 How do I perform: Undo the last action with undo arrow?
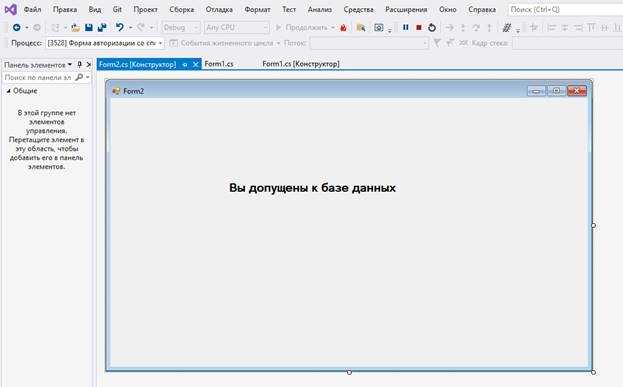(x=120, y=27)
